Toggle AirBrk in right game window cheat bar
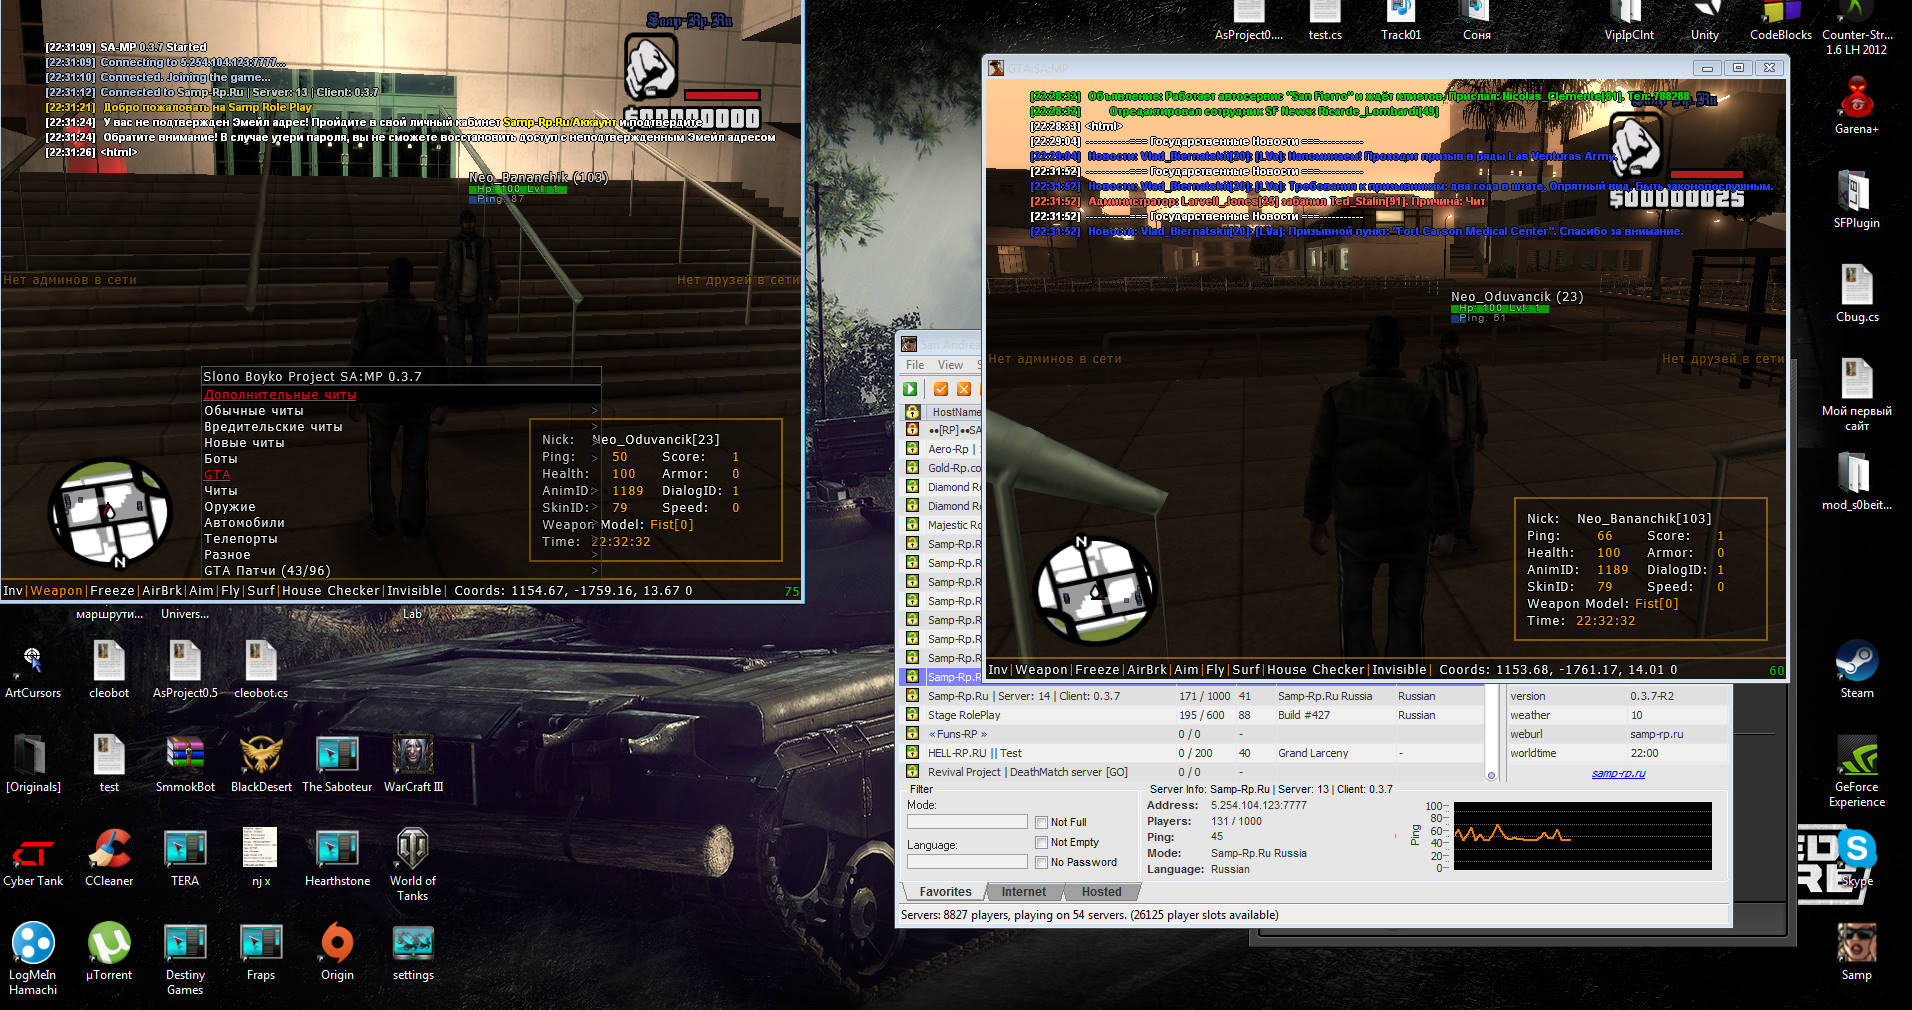The height and width of the screenshot is (1010, 1912). pos(1147,670)
